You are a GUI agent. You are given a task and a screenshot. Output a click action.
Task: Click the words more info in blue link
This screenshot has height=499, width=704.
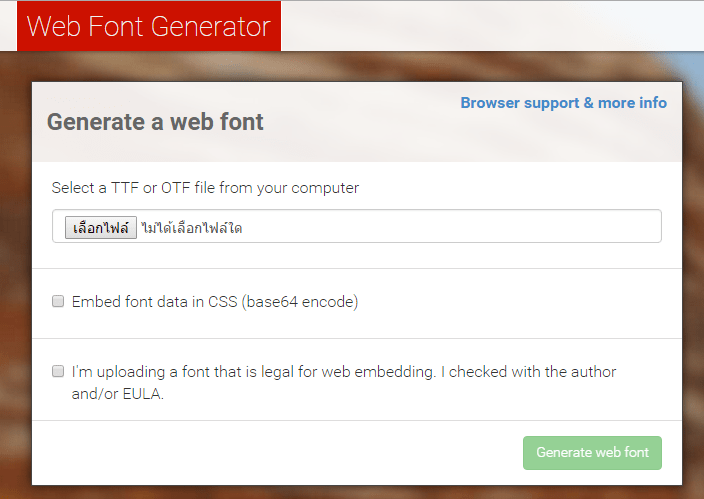633,103
